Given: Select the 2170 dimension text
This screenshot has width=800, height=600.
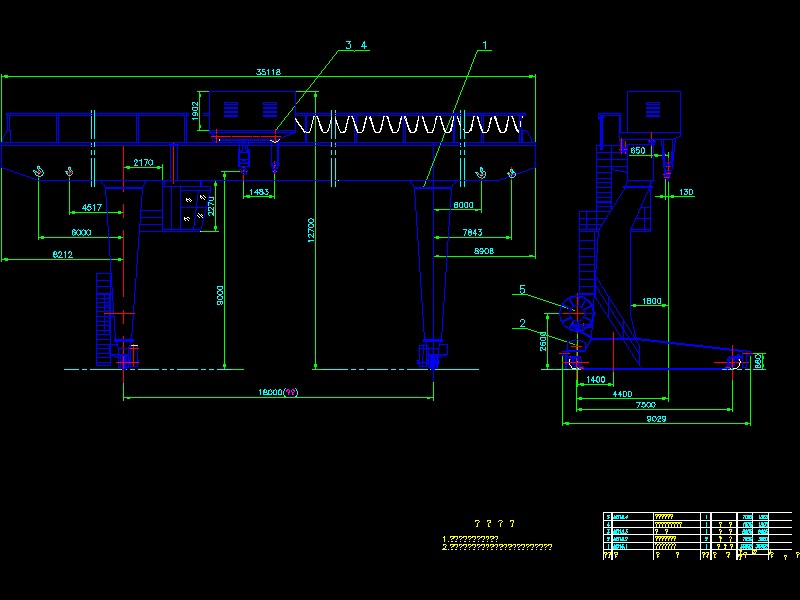Looking at the screenshot, I should pyautogui.click(x=143, y=162).
